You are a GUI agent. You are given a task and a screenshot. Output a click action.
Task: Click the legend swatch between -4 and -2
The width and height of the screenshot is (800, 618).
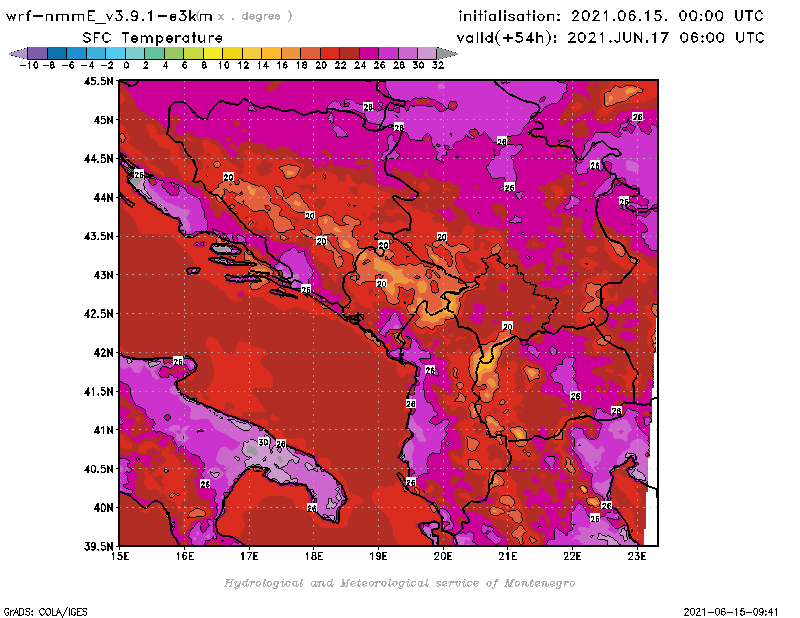tap(96, 53)
